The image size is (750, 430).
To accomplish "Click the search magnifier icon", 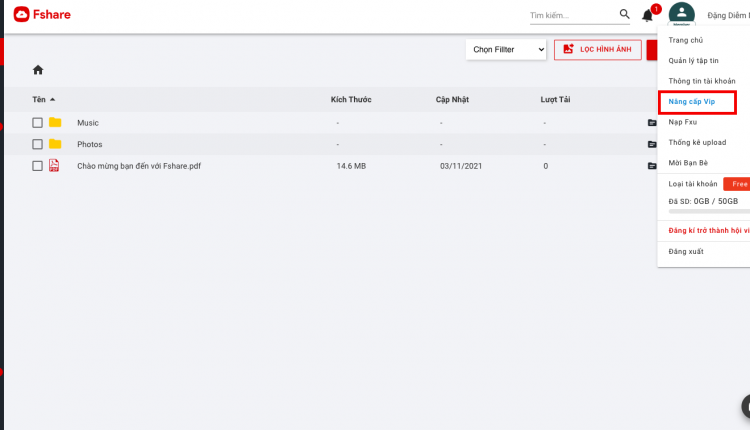I will [x=624, y=14].
